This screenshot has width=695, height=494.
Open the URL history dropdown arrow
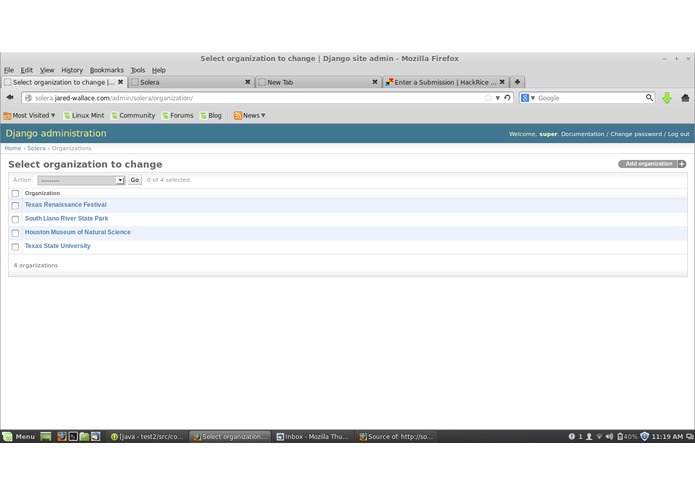[x=498, y=98]
